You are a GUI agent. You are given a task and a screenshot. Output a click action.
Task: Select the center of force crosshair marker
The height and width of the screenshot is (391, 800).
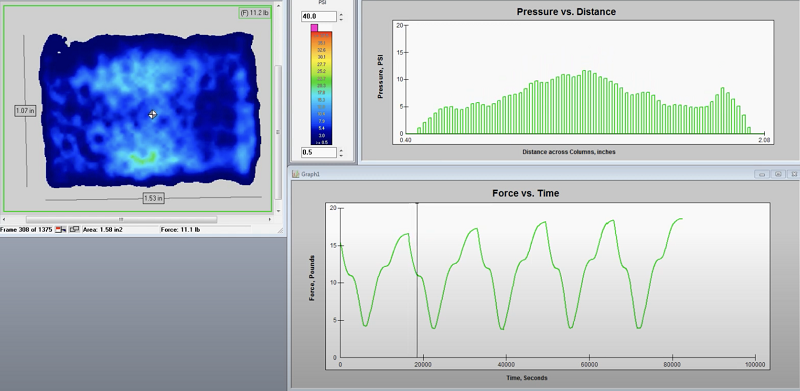153,115
